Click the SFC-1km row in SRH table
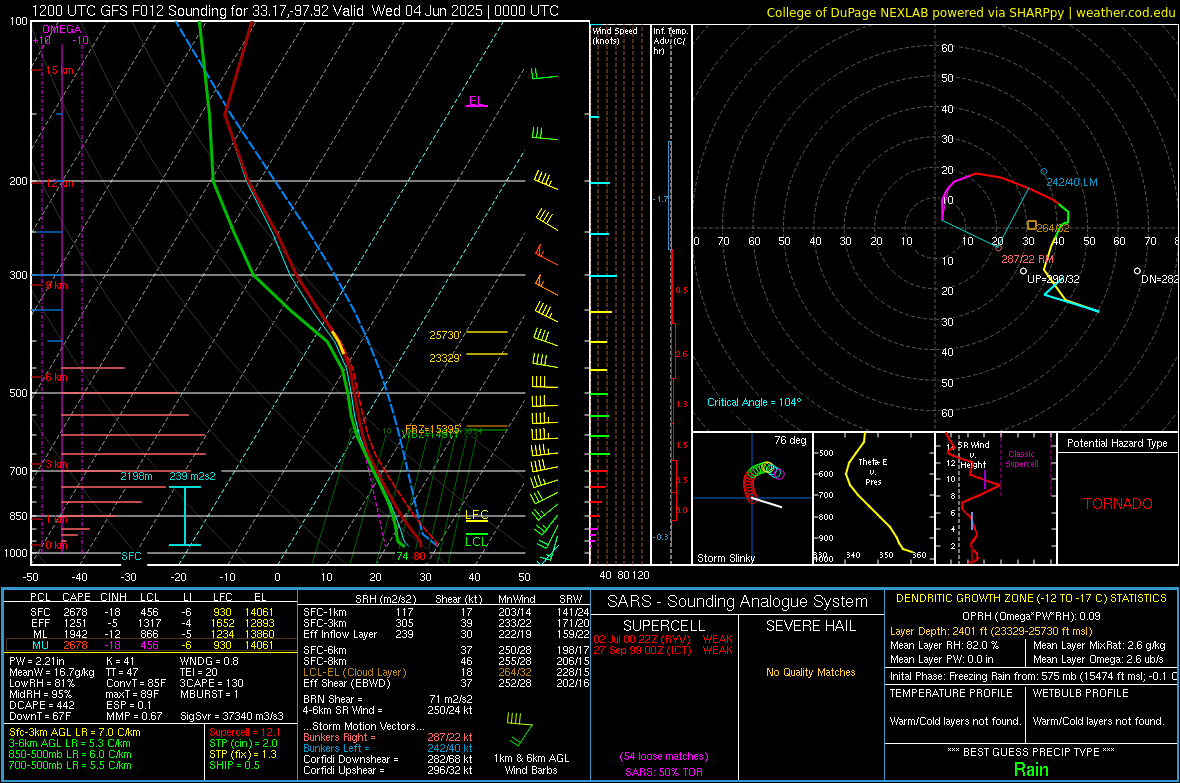Viewport: 1180px width, 783px height. (446, 612)
